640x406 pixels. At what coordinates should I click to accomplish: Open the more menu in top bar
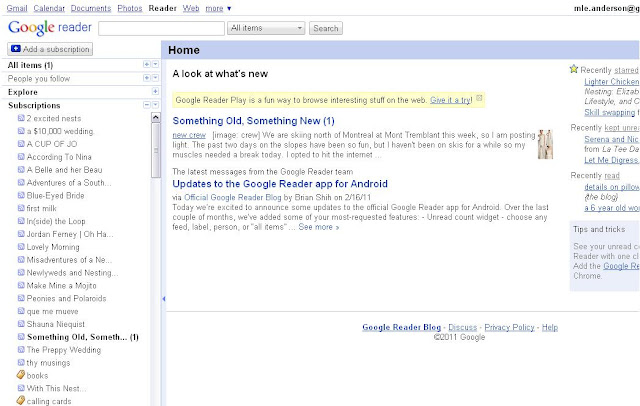[x=218, y=8]
